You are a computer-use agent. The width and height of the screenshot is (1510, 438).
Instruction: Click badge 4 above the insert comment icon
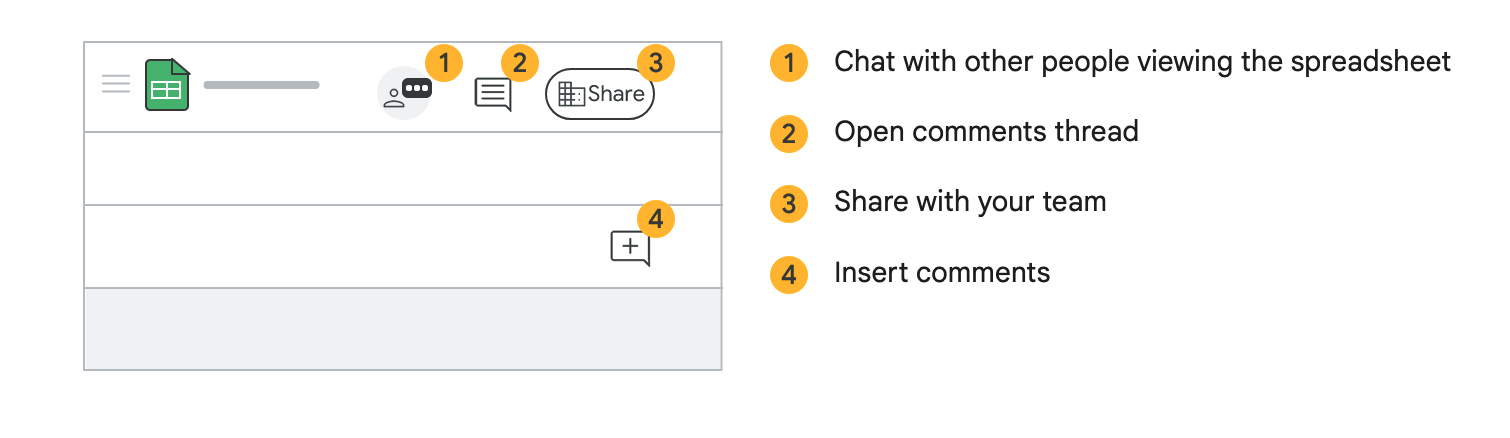655,217
